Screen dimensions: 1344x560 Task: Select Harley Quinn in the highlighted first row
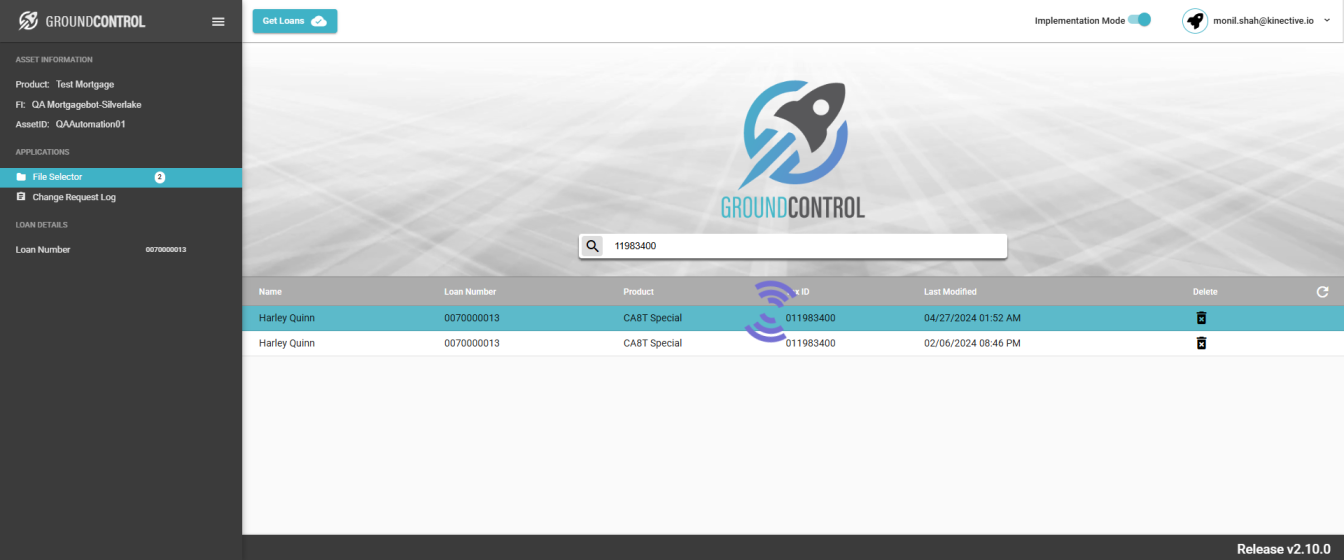[x=287, y=318]
